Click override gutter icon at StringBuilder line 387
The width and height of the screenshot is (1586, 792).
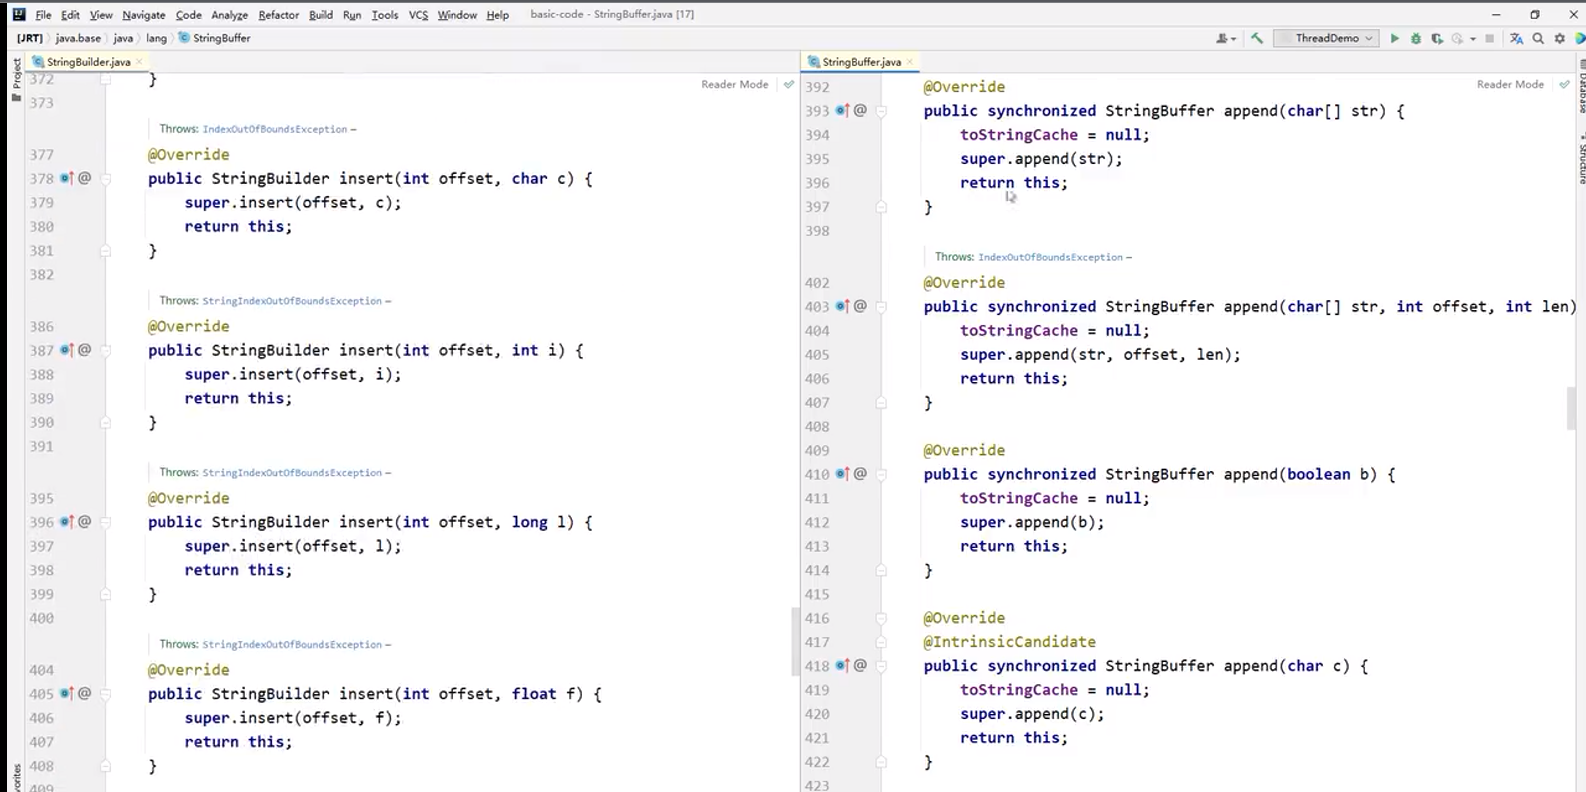(66, 350)
